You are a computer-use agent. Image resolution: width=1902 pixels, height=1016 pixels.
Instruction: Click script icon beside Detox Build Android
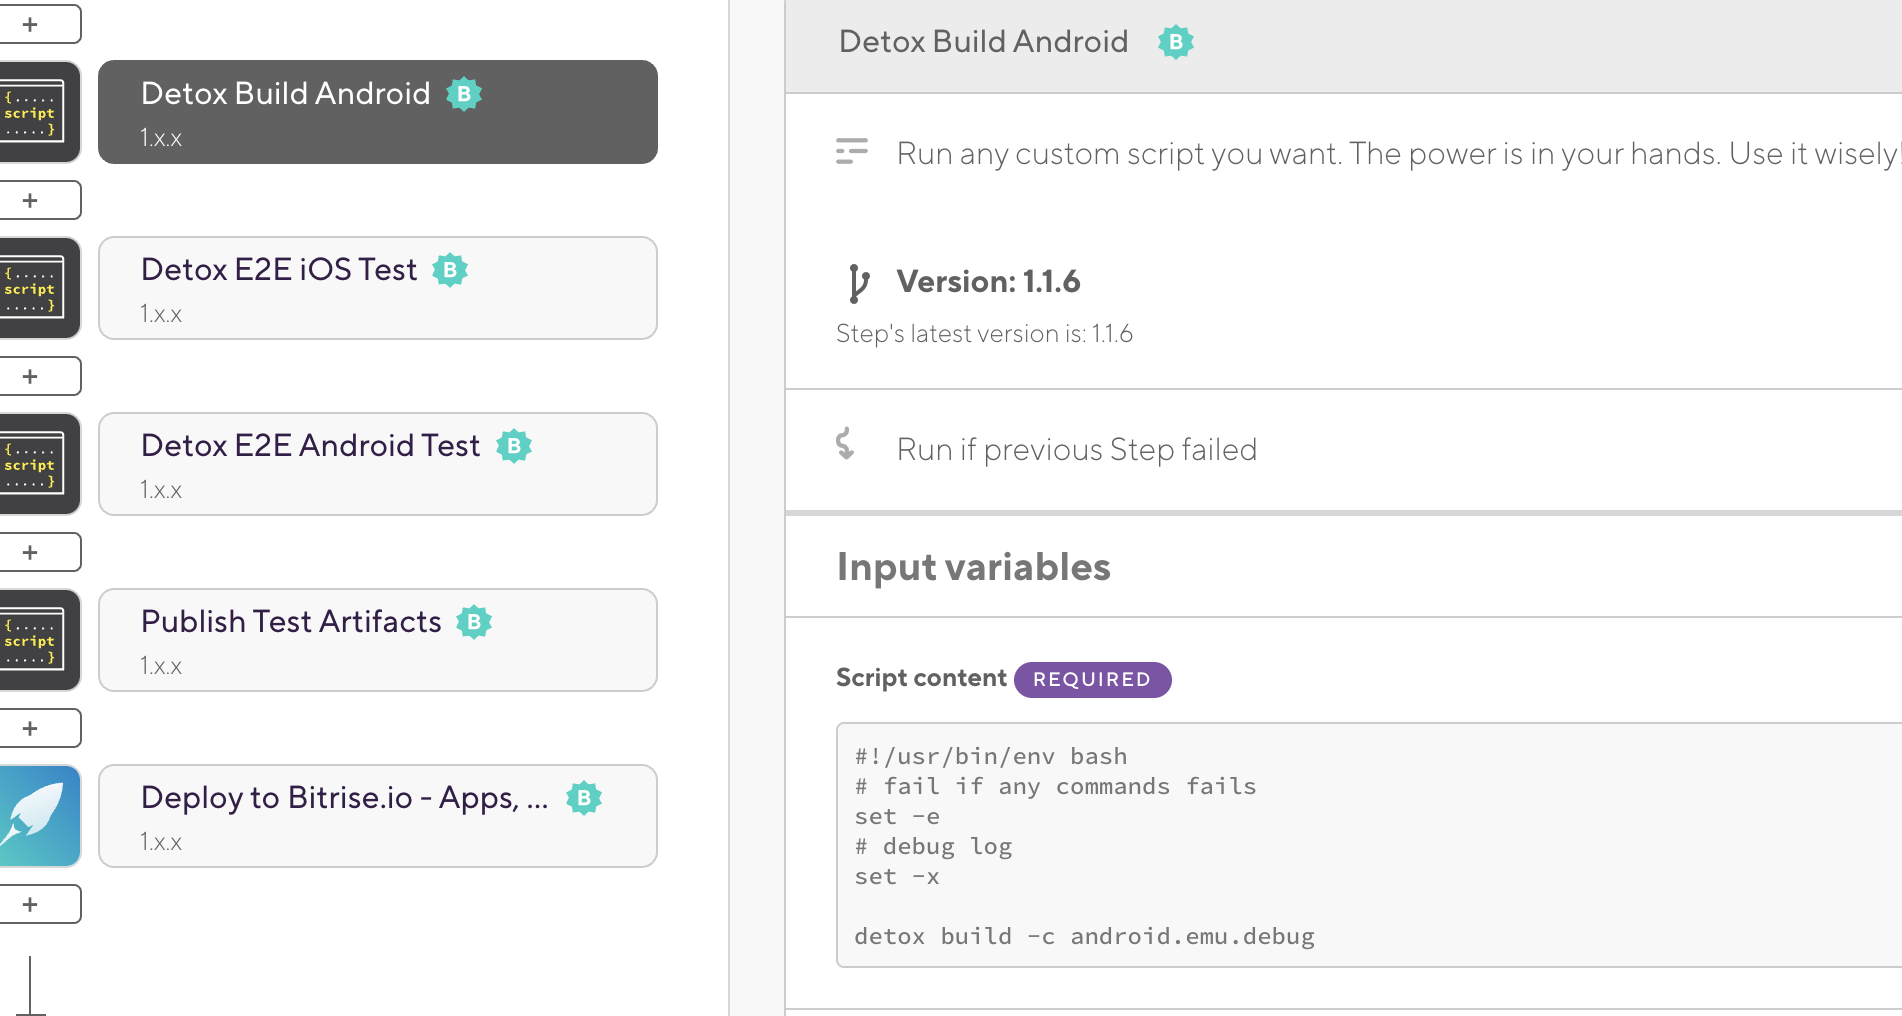(38, 112)
